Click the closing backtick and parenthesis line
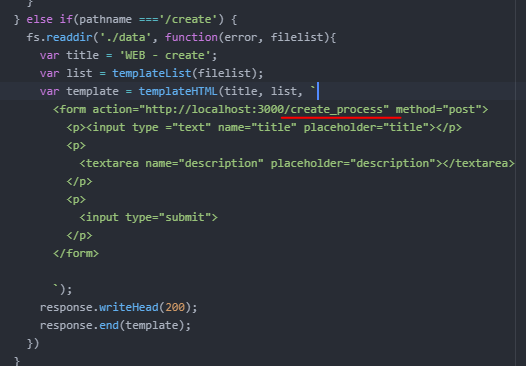Image resolution: width=526 pixels, height=366 pixels. pyautogui.click(x=62, y=289)
